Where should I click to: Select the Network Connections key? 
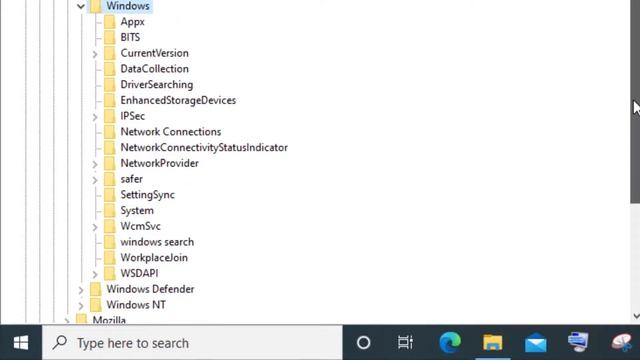(x=171, y=132)
